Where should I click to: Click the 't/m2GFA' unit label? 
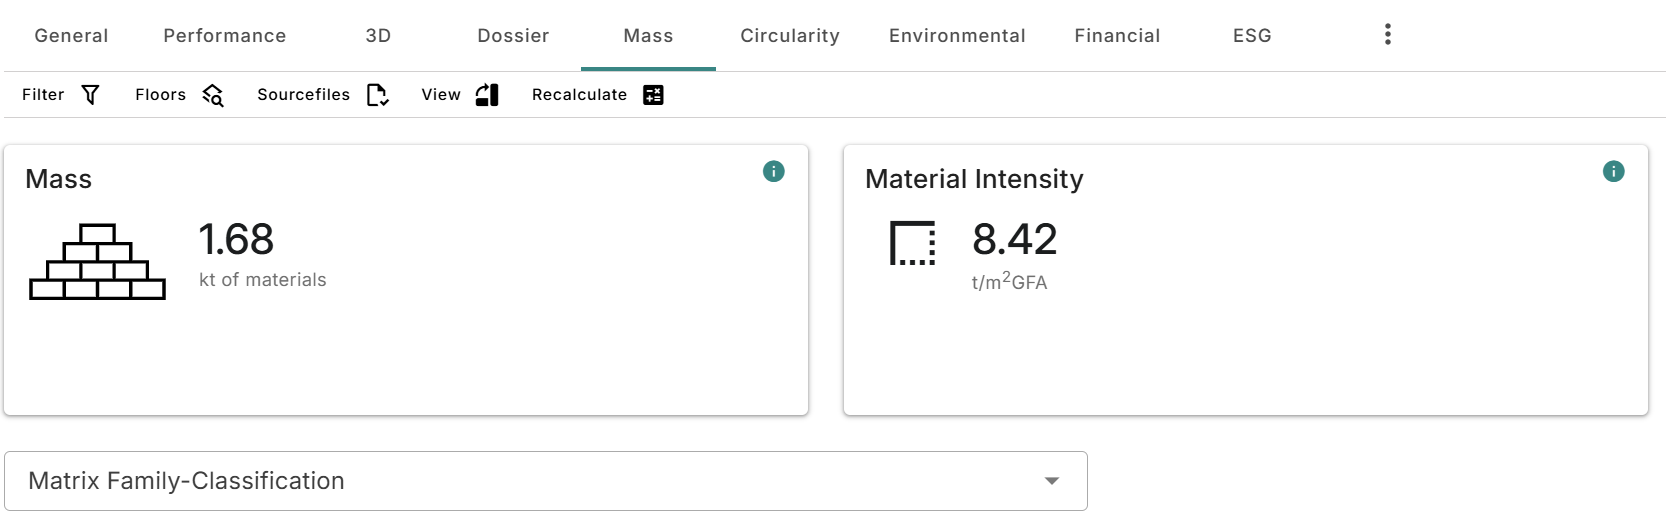point(1010,281)
